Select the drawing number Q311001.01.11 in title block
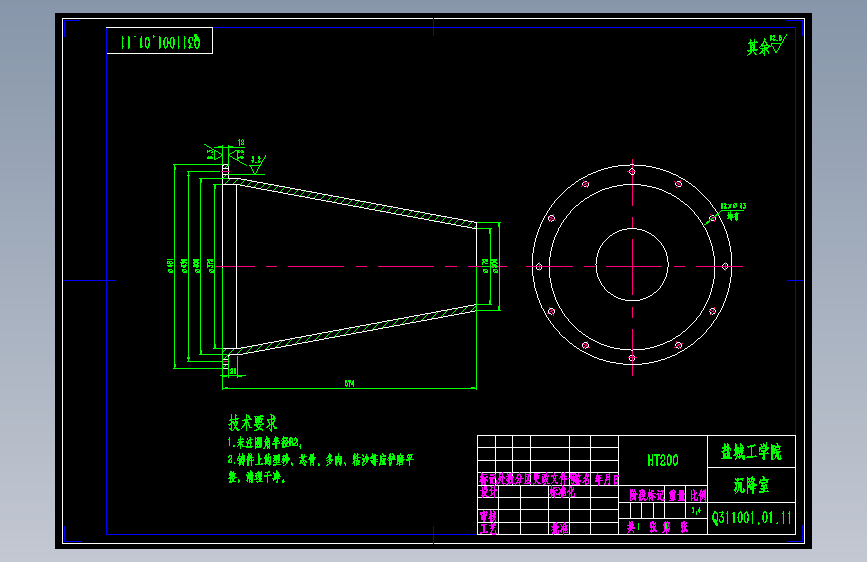867x562 pixels. click(x=751, y=518)
